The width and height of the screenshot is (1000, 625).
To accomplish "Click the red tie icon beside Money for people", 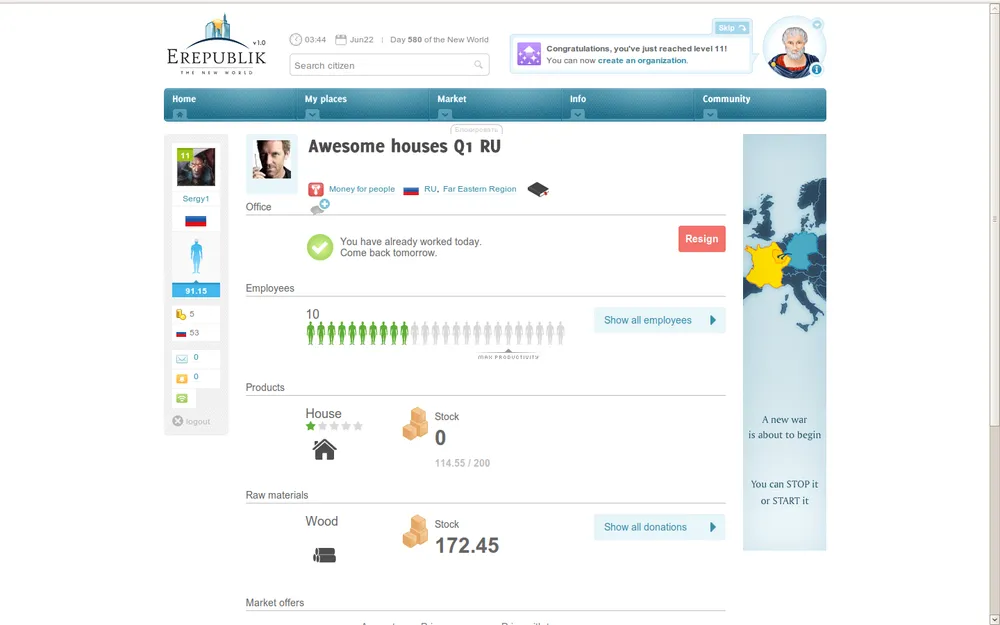I will tap(316, 189).
